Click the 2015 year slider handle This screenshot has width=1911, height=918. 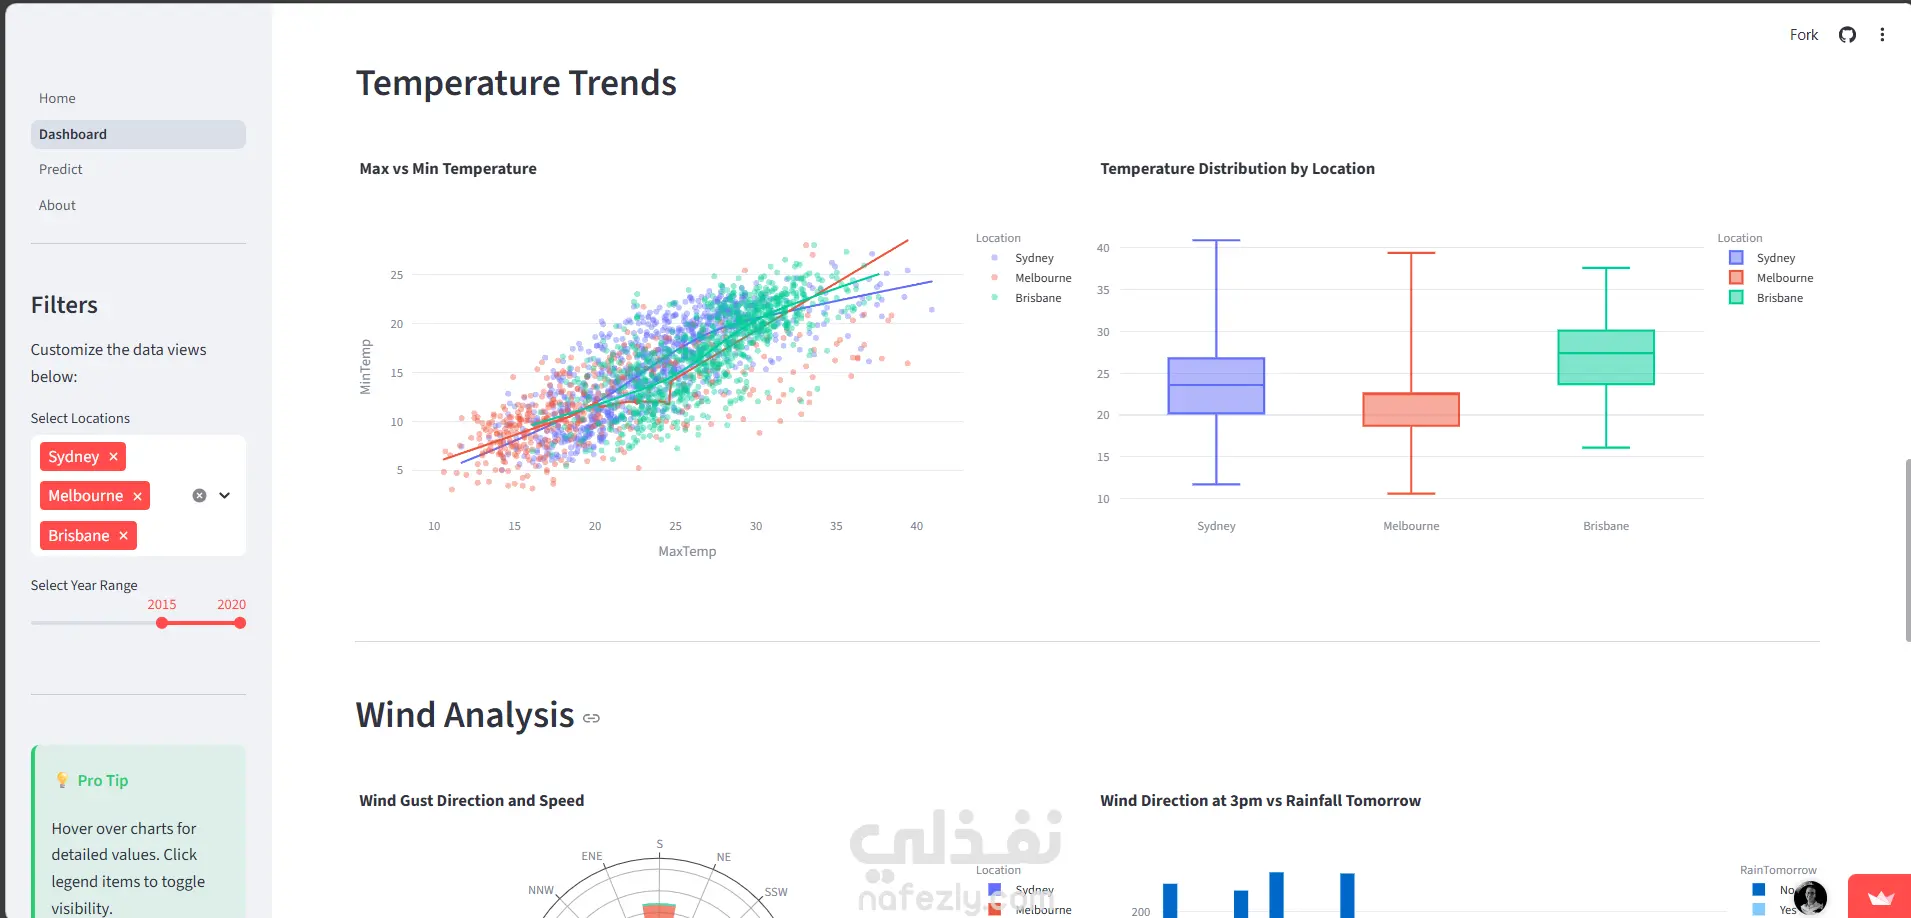[162, 623]
